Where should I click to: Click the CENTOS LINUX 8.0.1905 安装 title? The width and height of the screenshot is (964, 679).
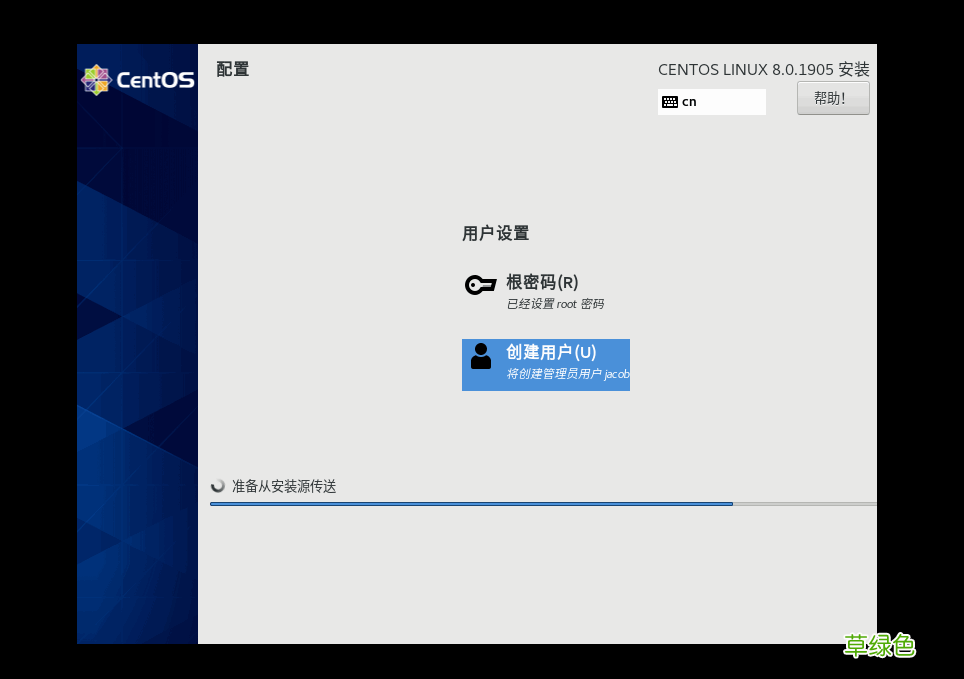pos(763,69)
